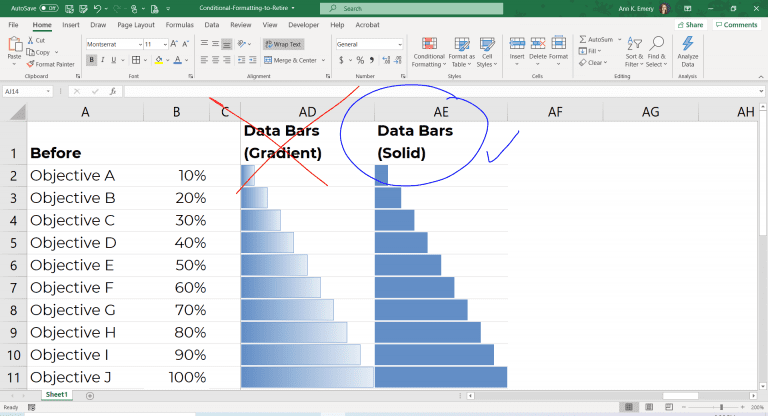
Task: Click the Format as Table icon
Action: 461,52
